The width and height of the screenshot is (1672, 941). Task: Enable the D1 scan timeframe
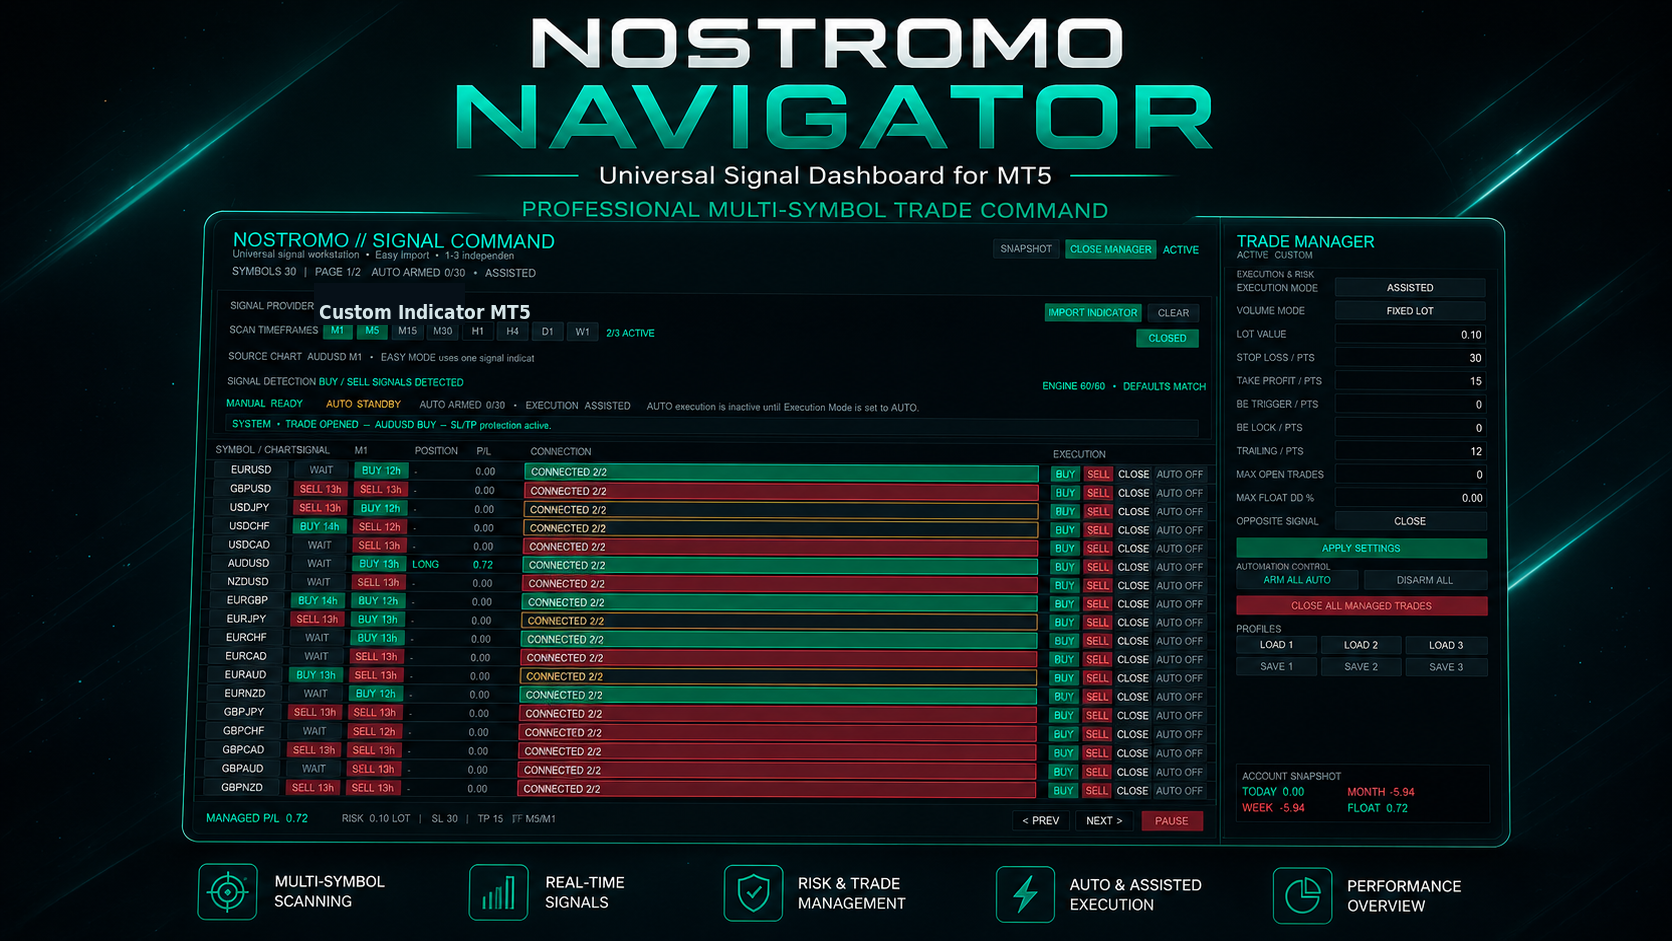547,331
